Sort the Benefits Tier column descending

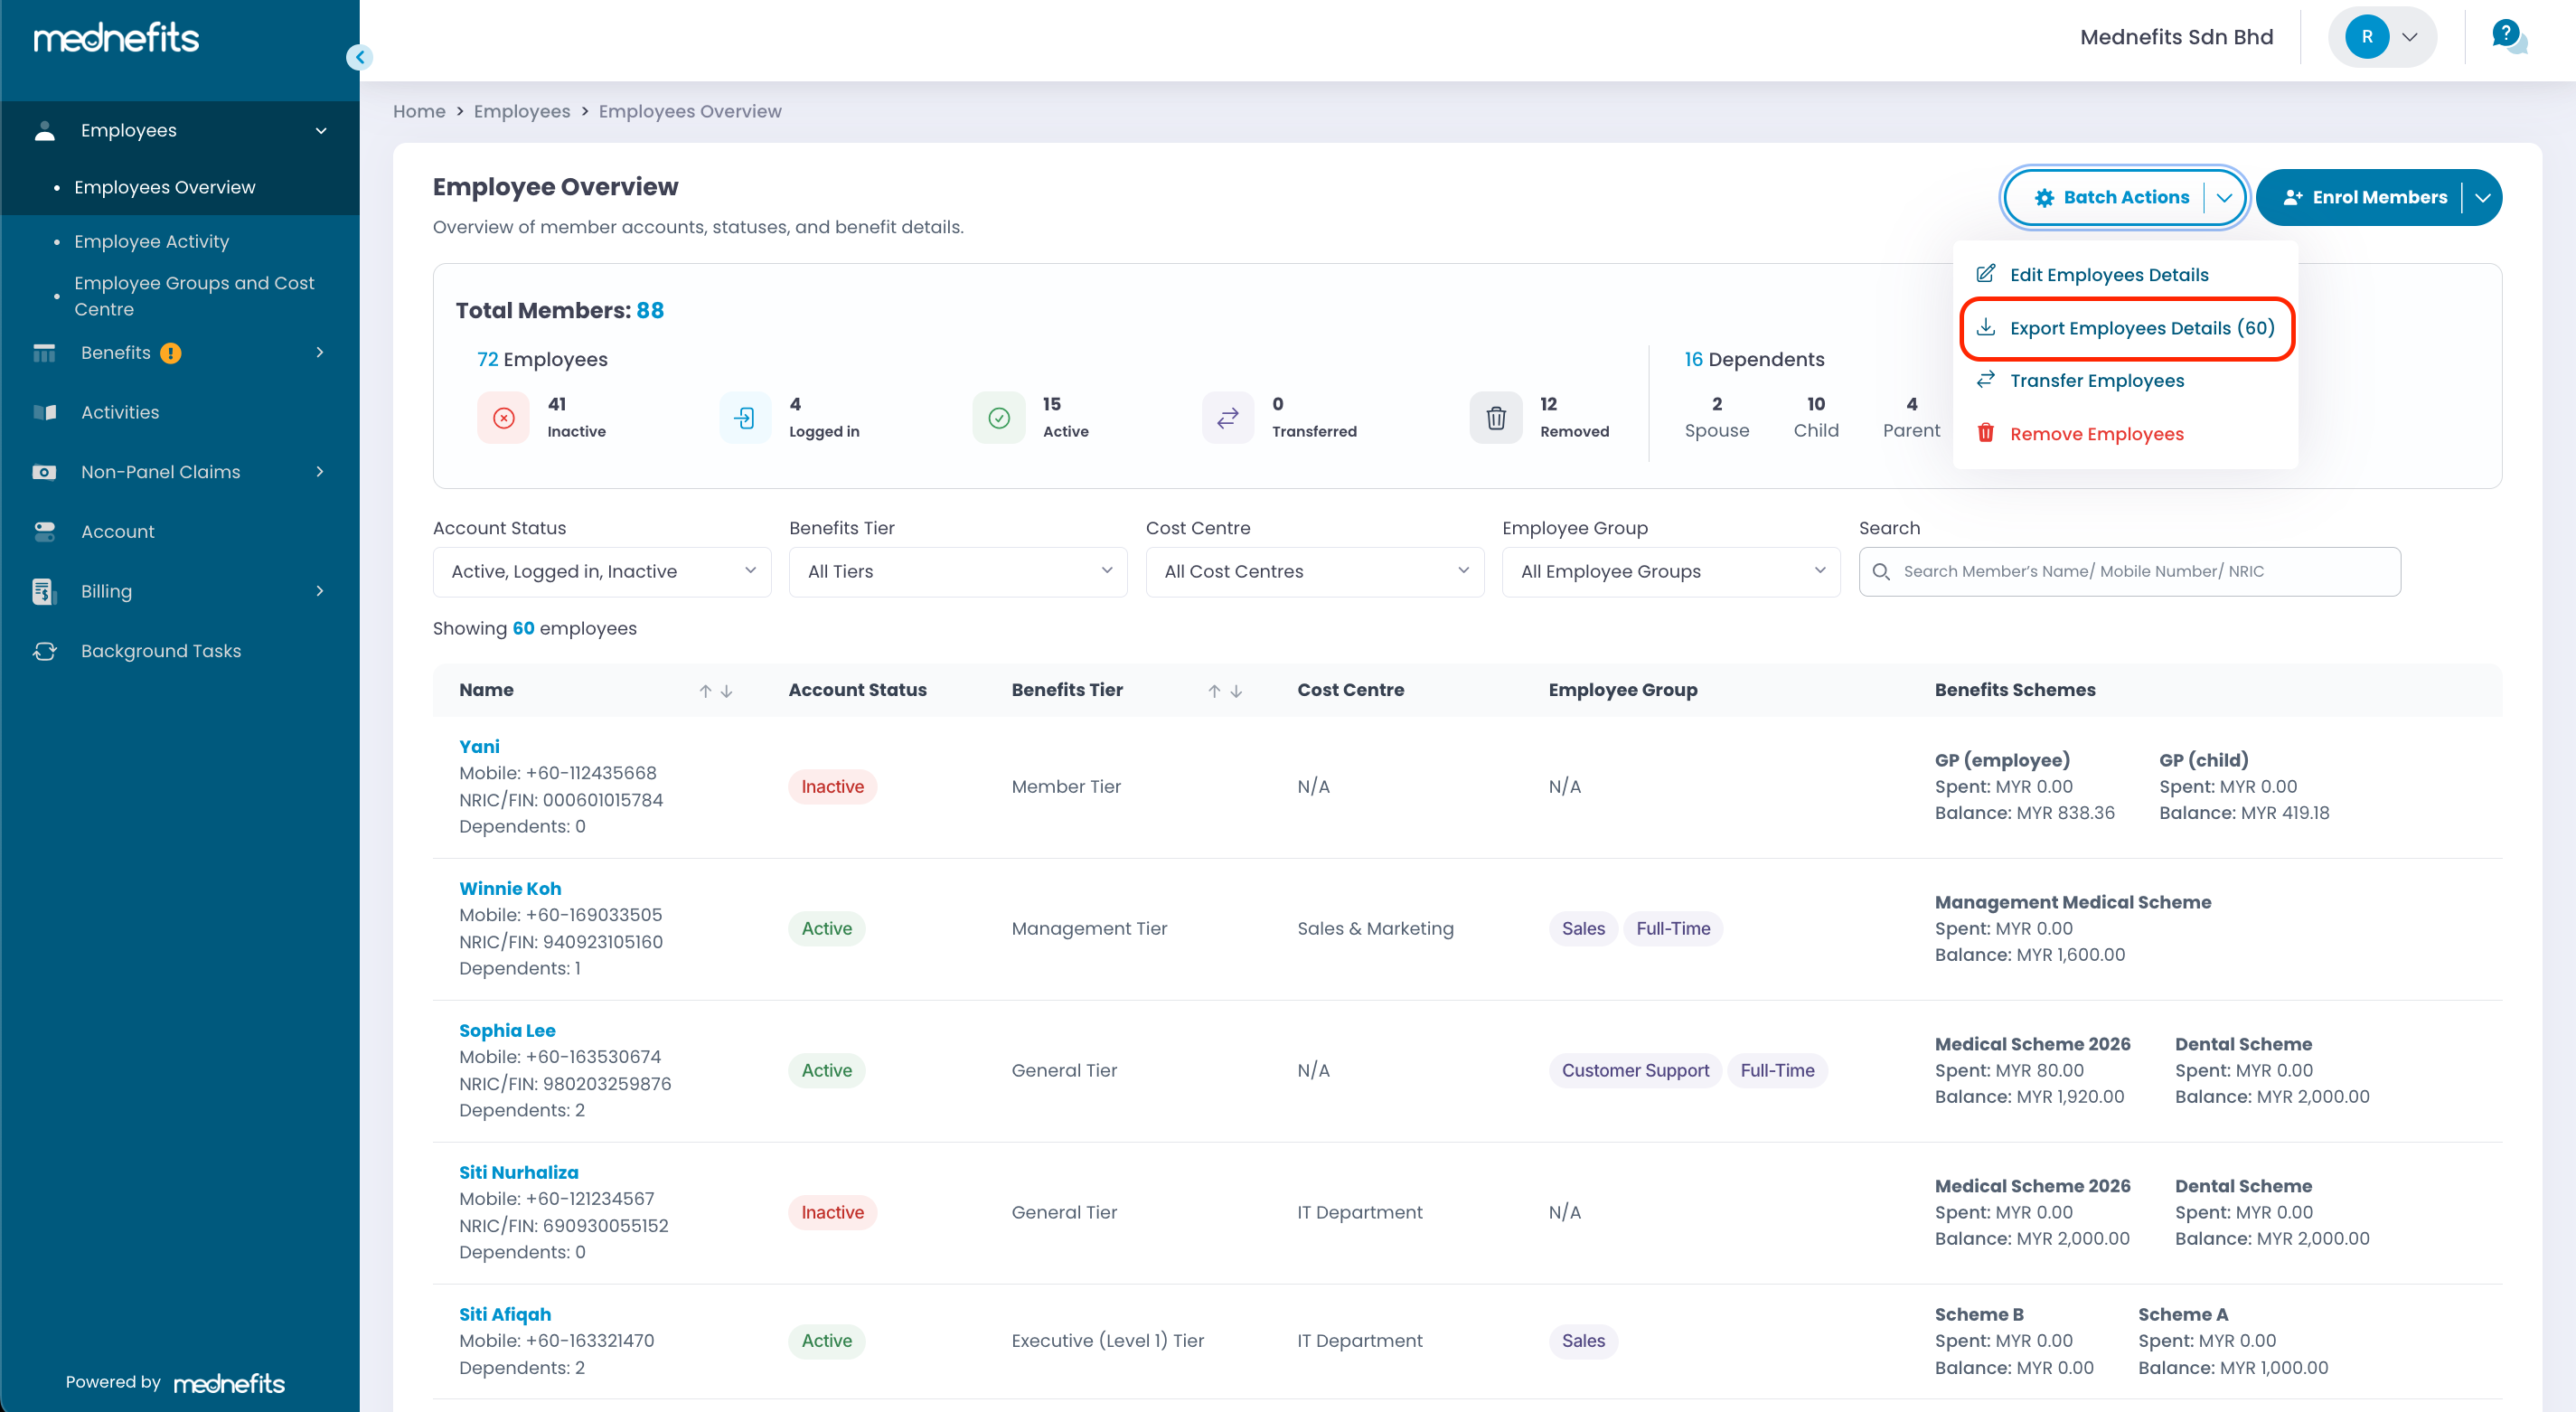click(x=1236, y=691)
